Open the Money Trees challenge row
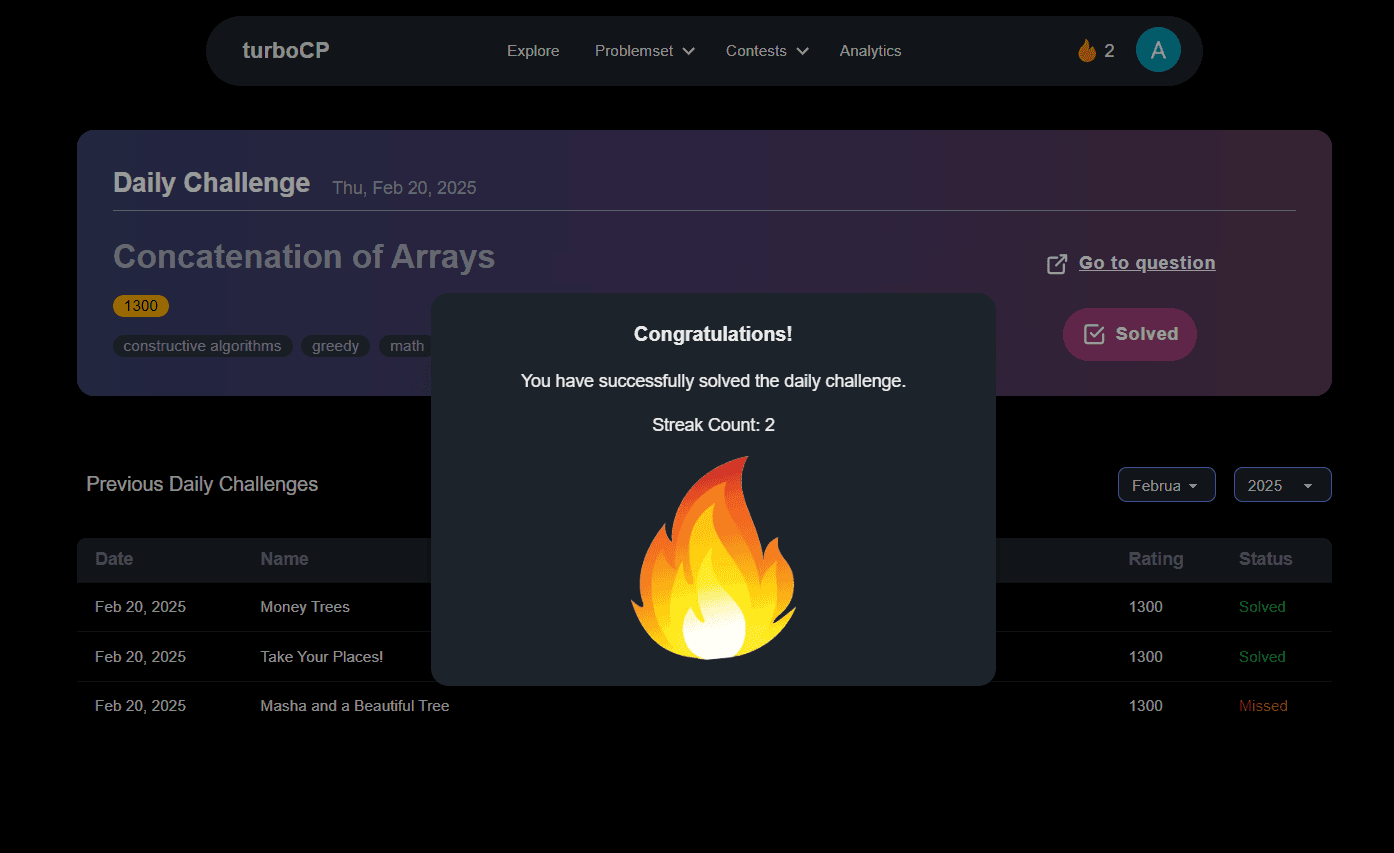 [x=305, y=607]
